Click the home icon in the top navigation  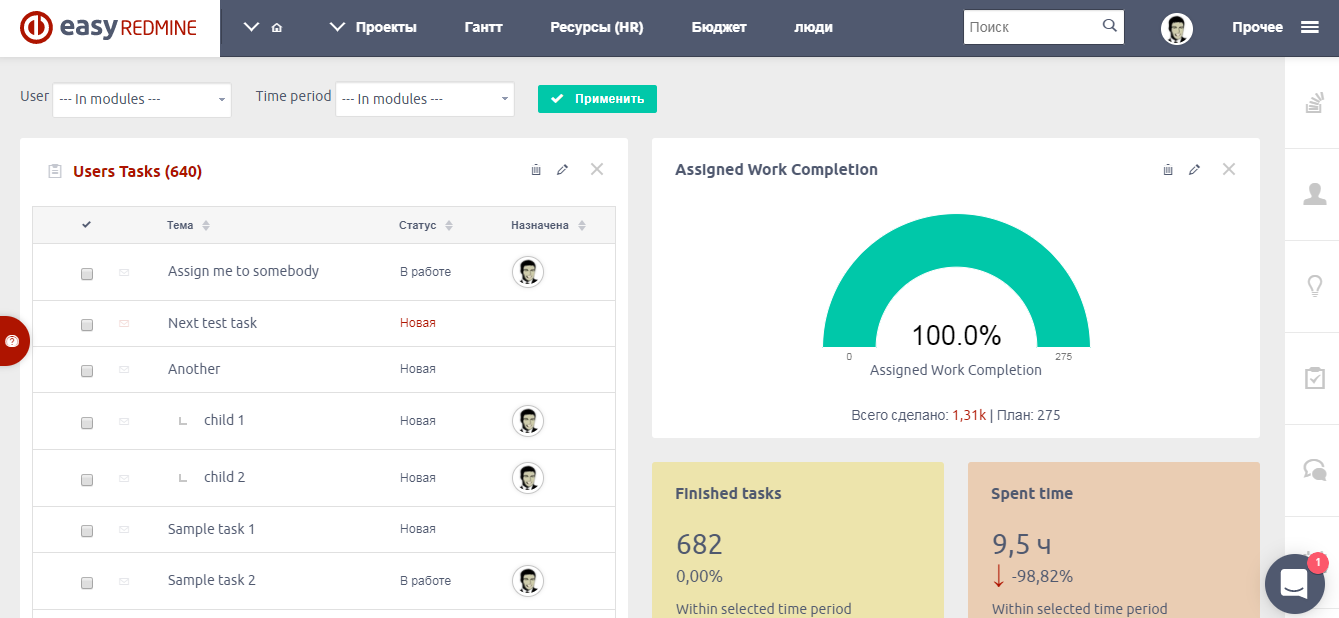(x=277, y=27)
